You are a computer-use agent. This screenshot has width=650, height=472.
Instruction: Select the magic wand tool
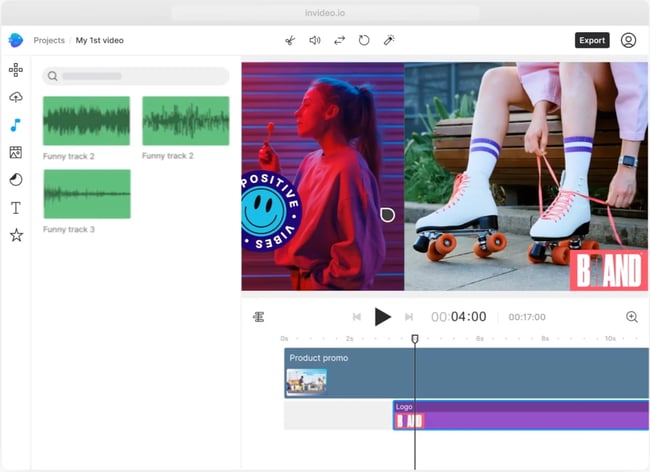tap(390, 40)
